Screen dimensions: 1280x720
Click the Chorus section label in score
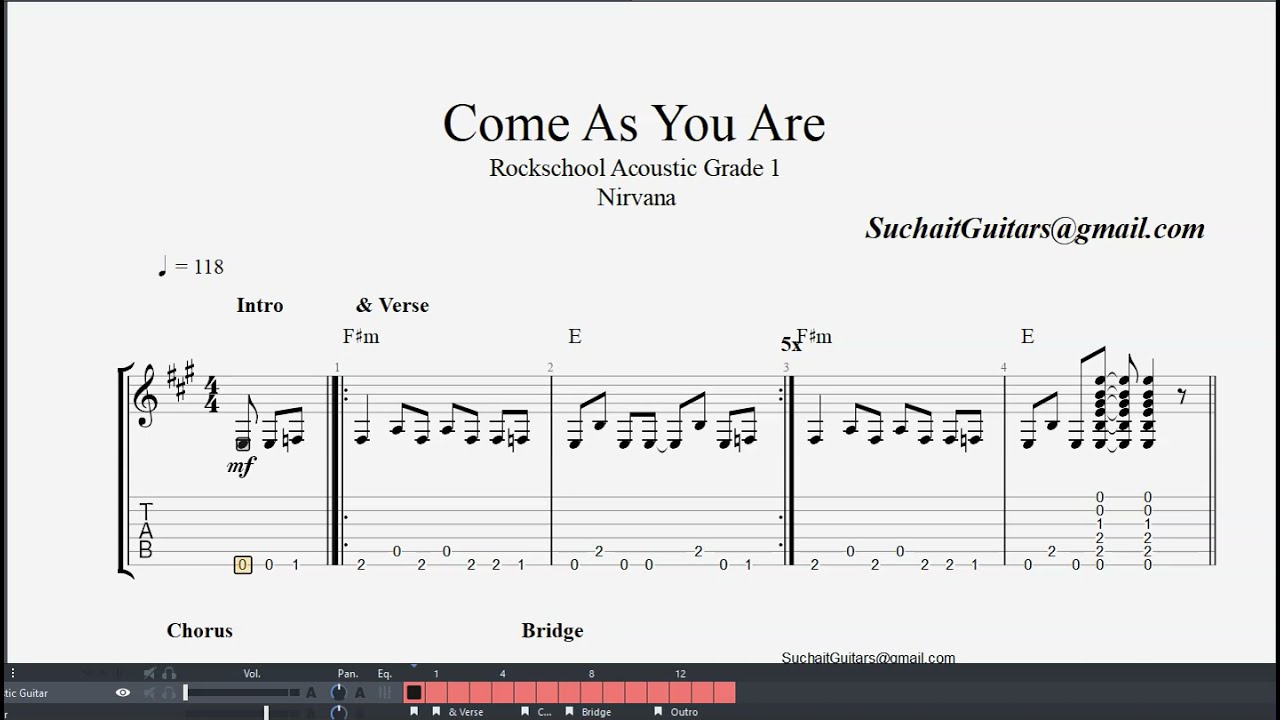pyautogui.click(x=200, y=630)
